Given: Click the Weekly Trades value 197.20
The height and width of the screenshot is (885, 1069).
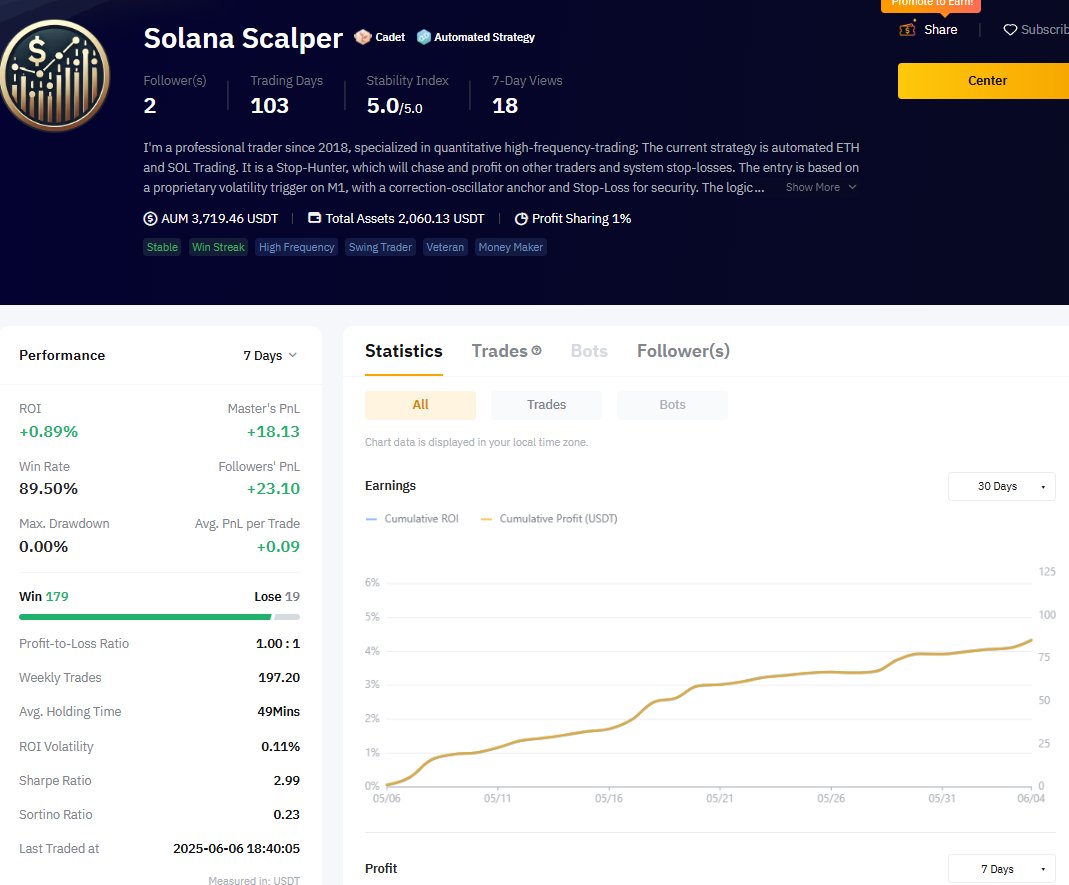Looking at the screenshot, I should click(x=279, y=678).
